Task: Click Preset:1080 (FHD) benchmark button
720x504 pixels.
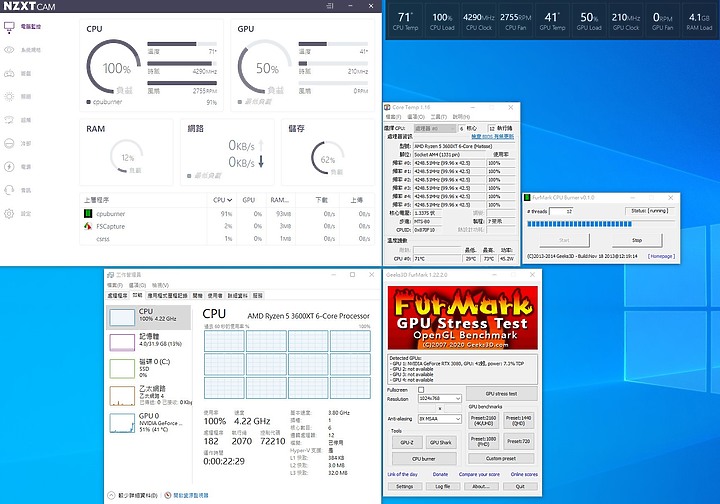Action: click(x=483, y=442)
